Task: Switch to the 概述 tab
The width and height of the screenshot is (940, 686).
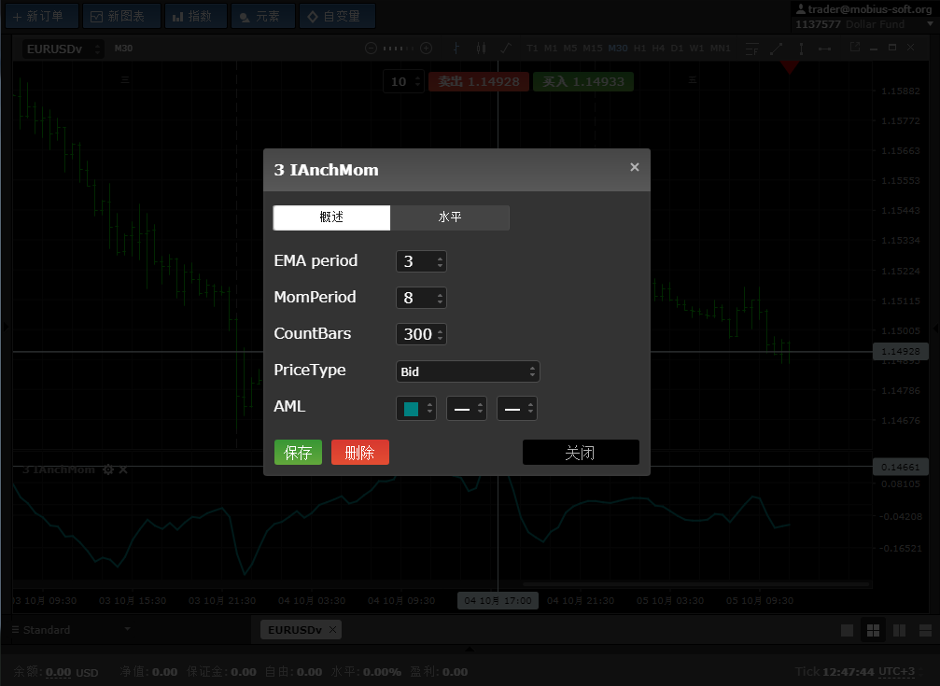Action: pos(332,218)
